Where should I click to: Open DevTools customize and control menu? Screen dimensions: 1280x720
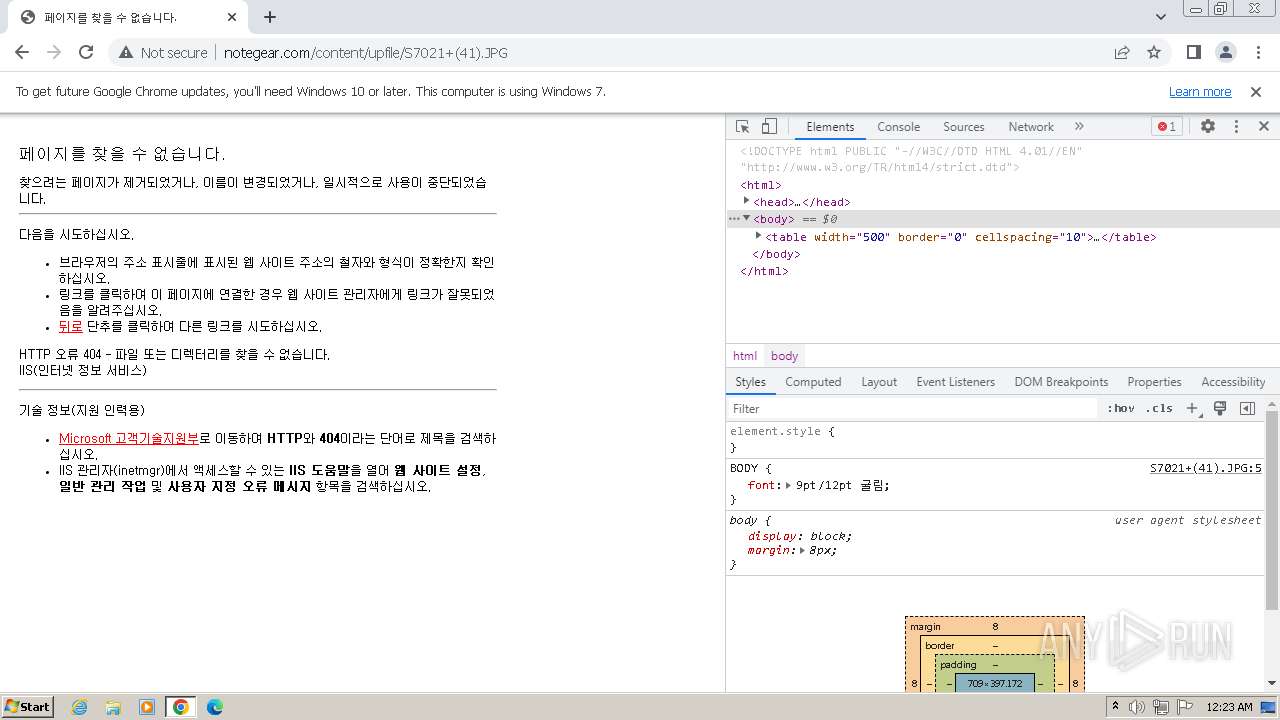(x=1236, y=127)
